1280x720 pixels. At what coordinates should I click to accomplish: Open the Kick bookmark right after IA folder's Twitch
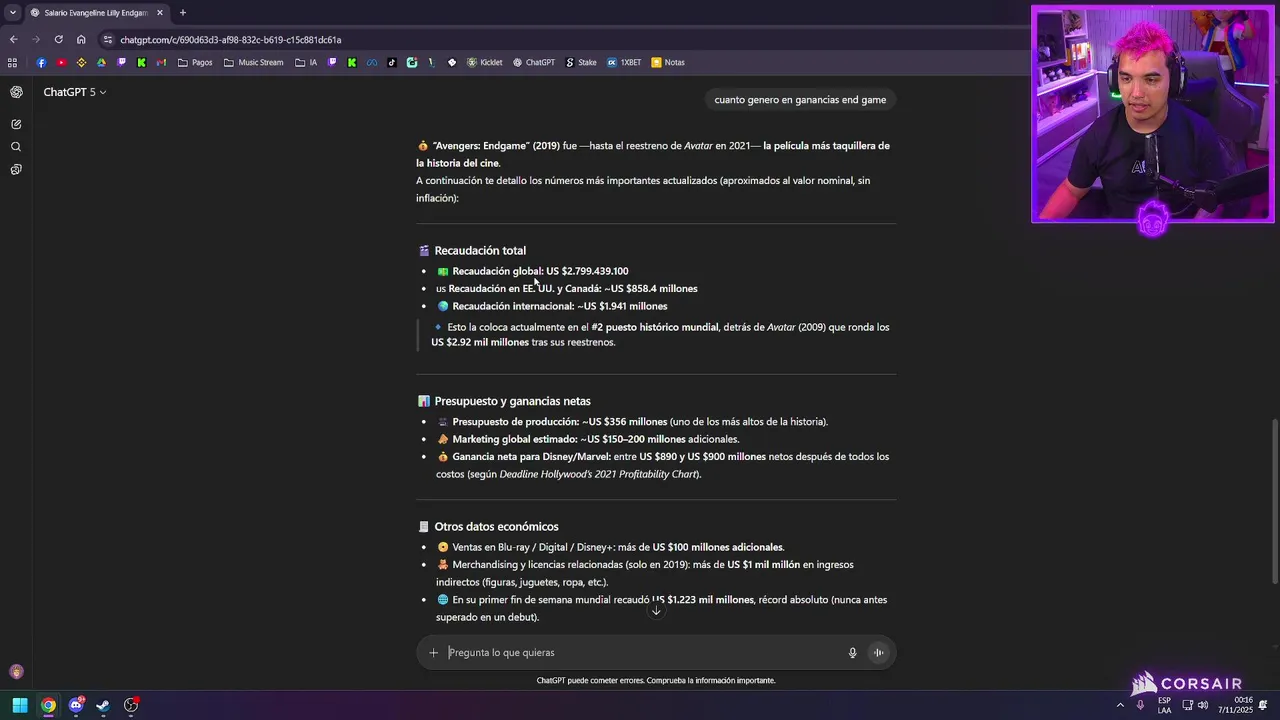coord(352,62)
